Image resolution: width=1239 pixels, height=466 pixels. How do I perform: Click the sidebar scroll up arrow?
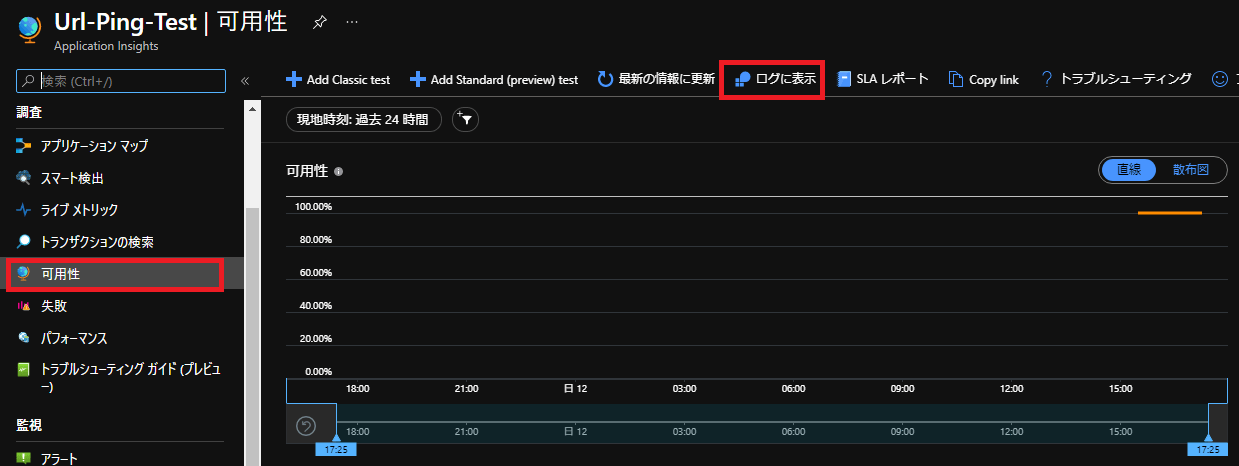[x=252, y=111]
